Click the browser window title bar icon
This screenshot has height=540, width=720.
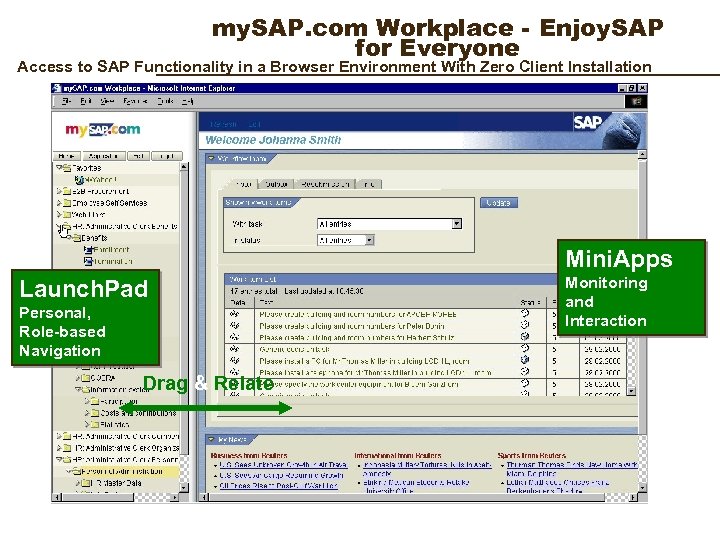tap(57, 88)
